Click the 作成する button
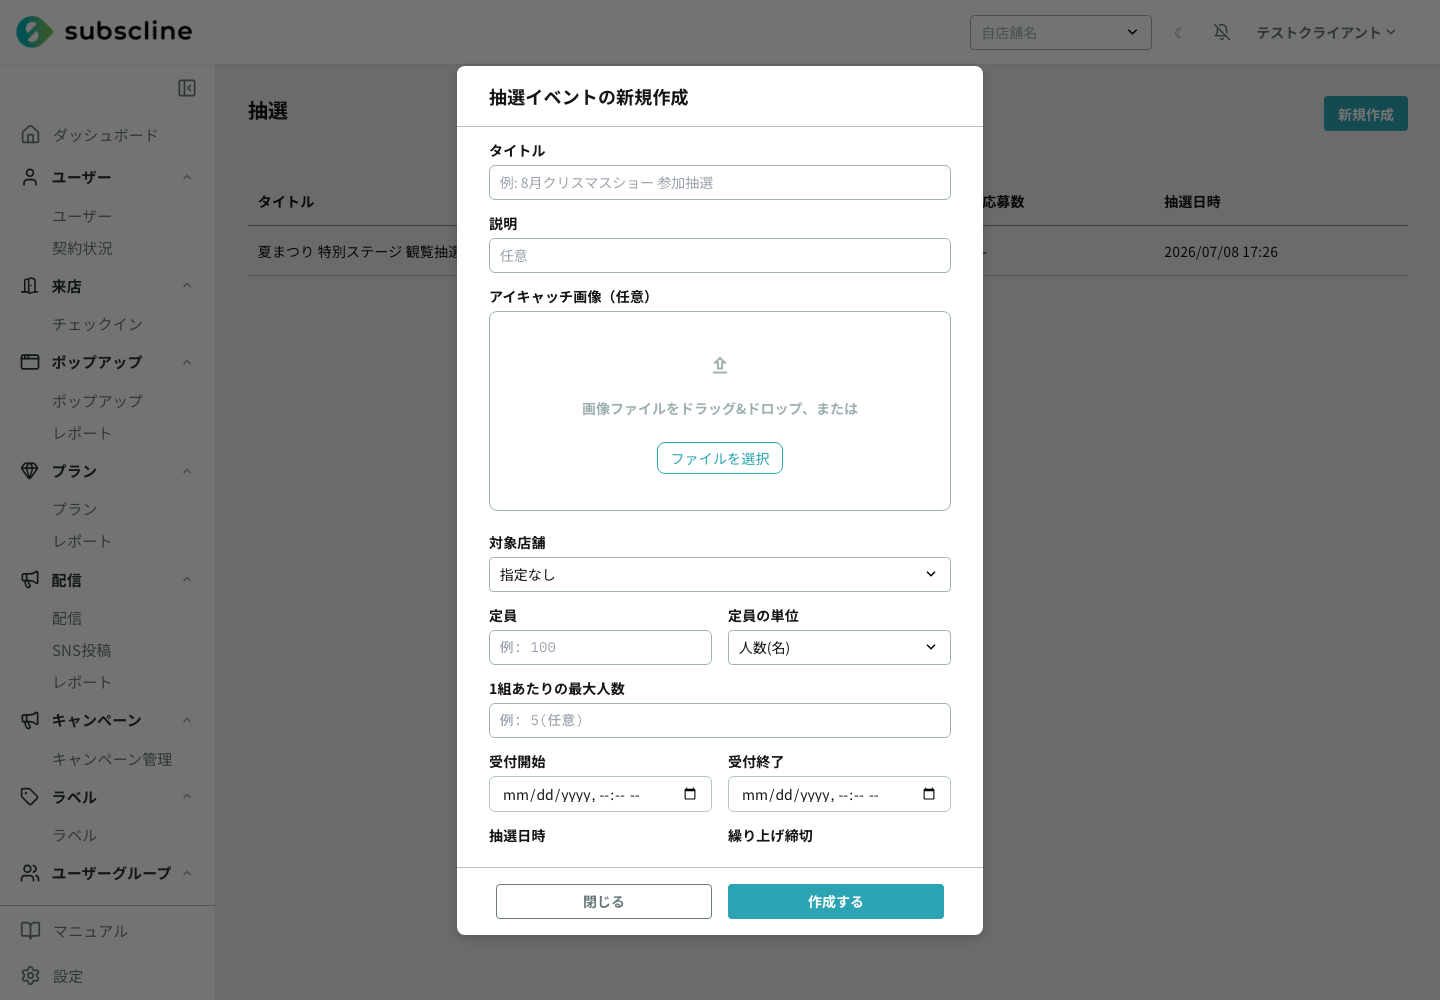The width and height of the screenshot is (1440, 1000). click(836, 901)
